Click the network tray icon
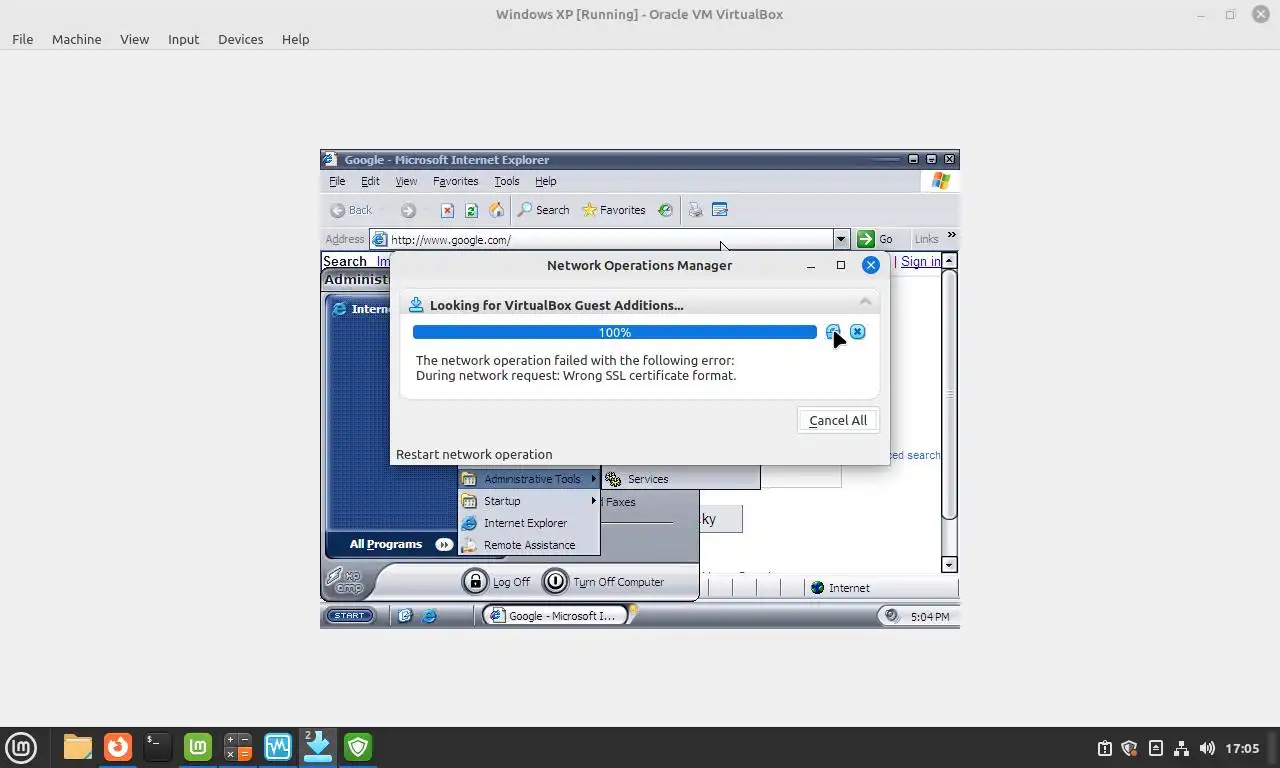The width and height of the screenshot is (1280, 768). 1181,748
